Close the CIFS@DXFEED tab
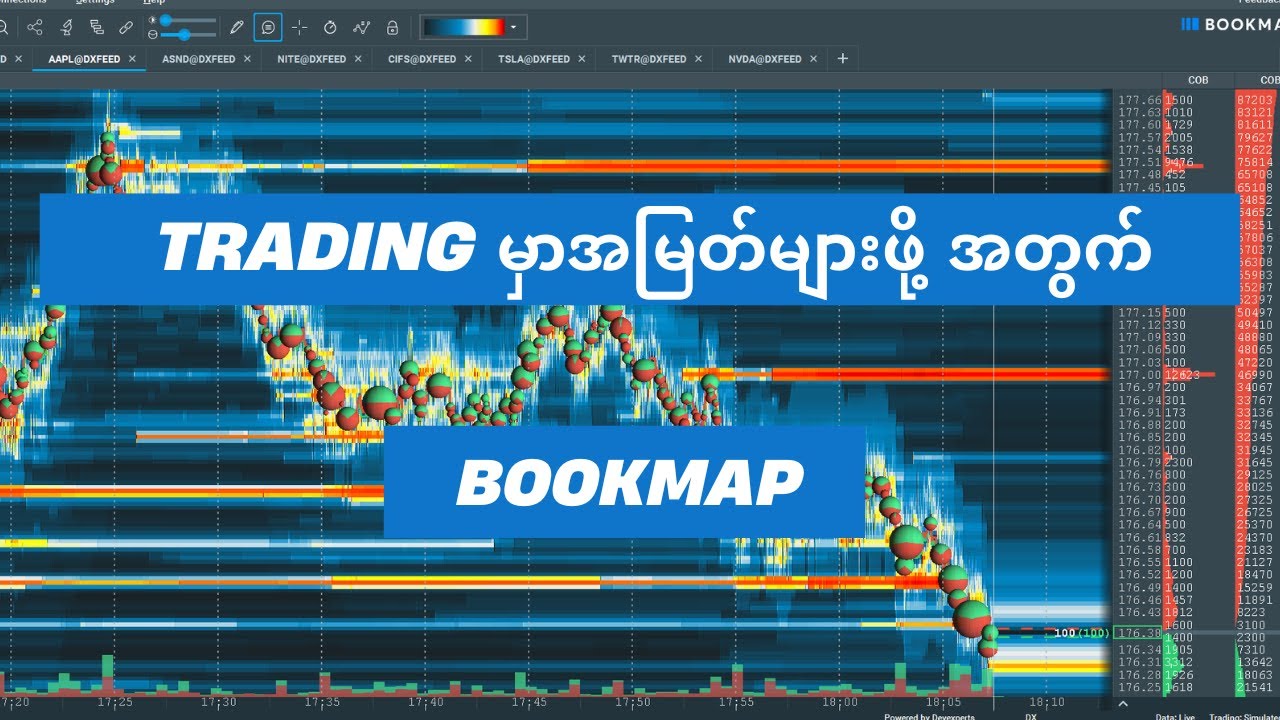The image size is (1280, 720). [x=468, y=59]
